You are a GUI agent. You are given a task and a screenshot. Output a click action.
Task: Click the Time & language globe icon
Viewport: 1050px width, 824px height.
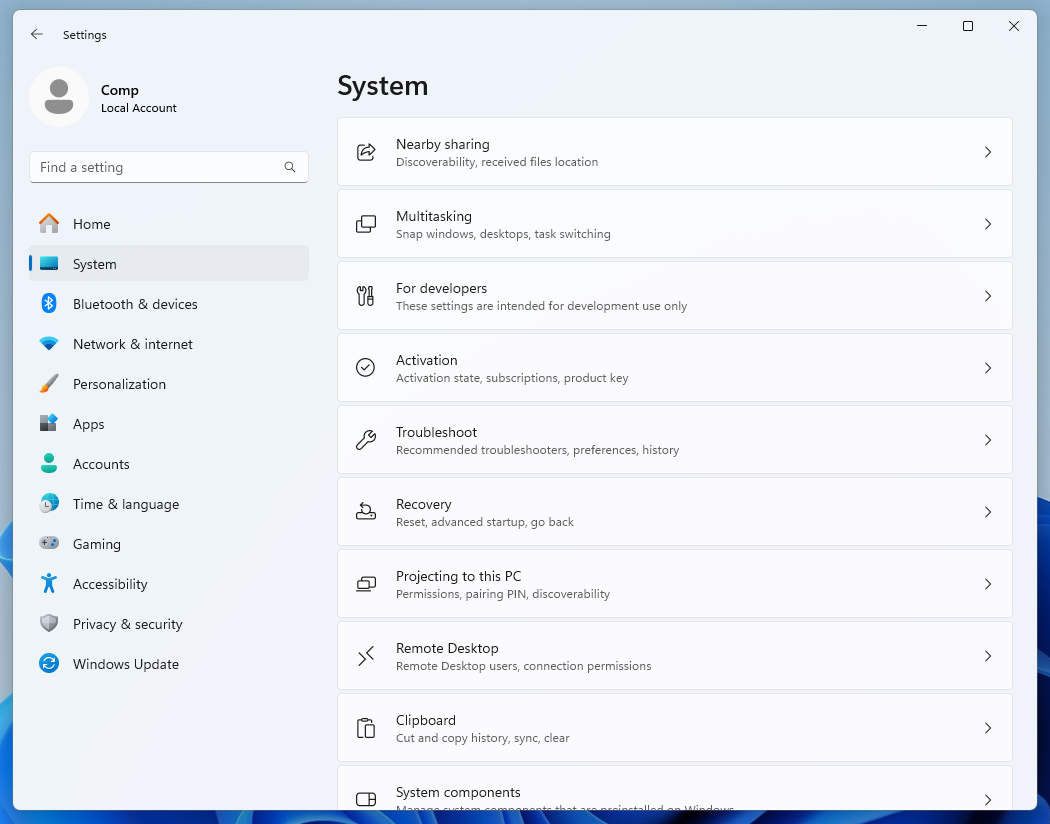[x=49, y=503]
